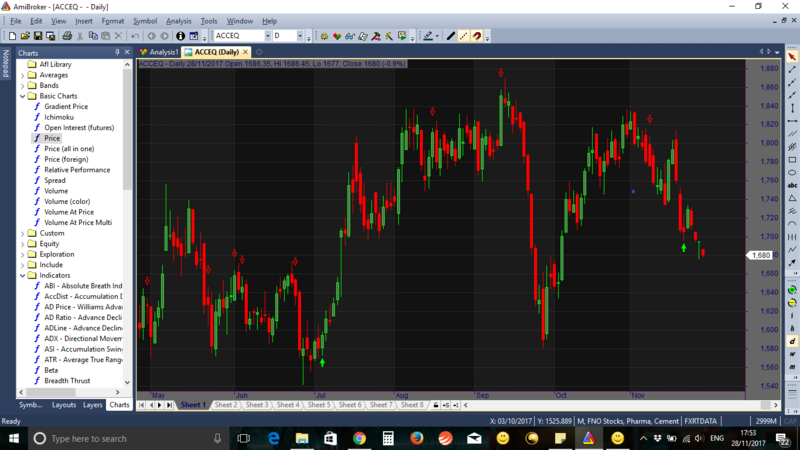Select the abc Text tool
This screenshot has height=450, width=800.
point(792,185)
